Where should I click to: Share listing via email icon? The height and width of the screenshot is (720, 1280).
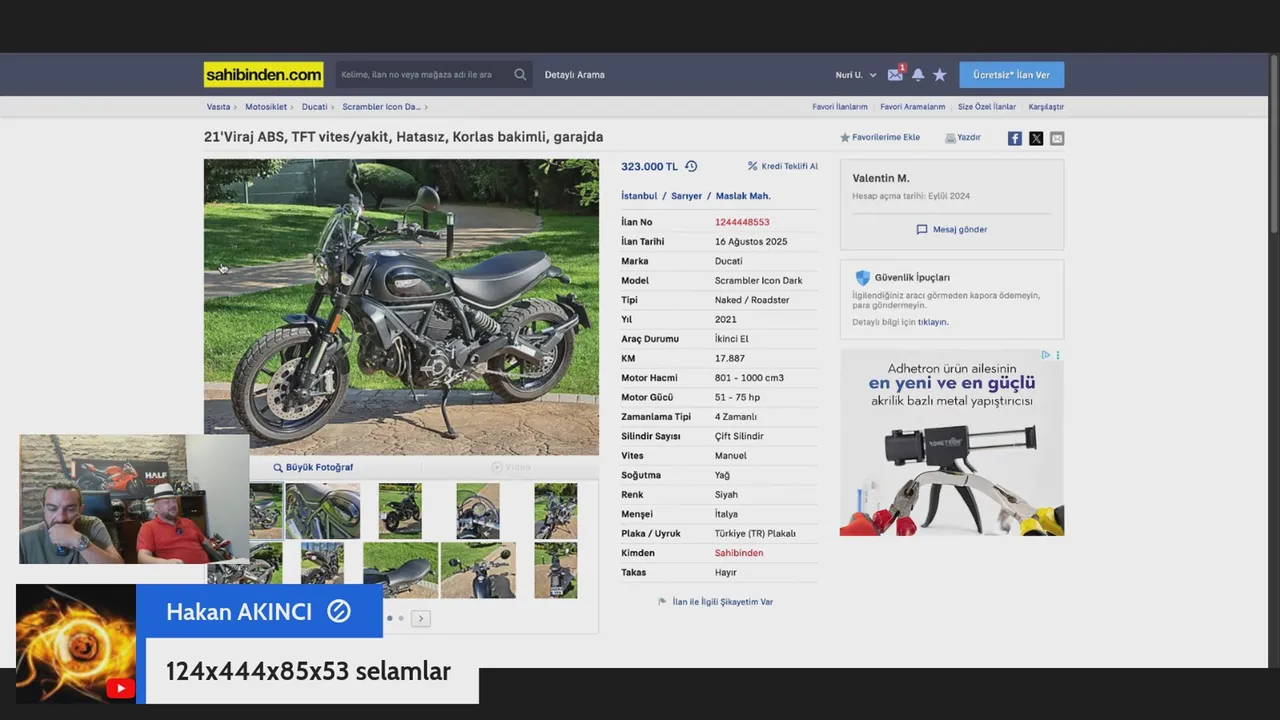pyautogui.click(x=1057, y=138)
